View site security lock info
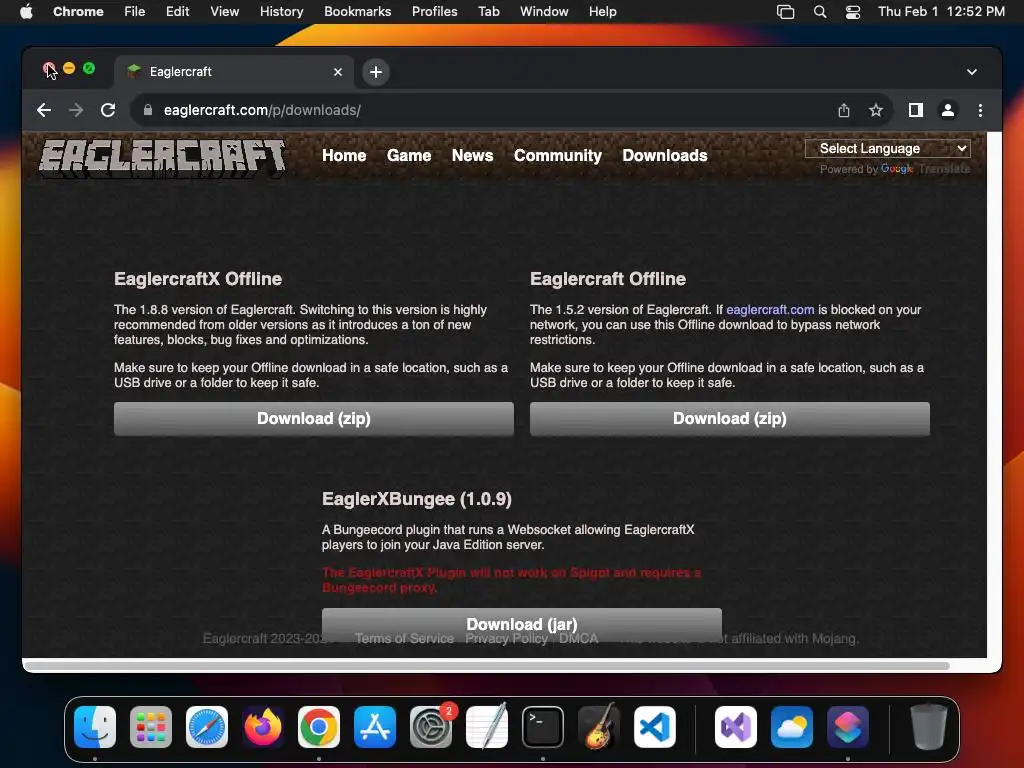 tap(148, 110)
